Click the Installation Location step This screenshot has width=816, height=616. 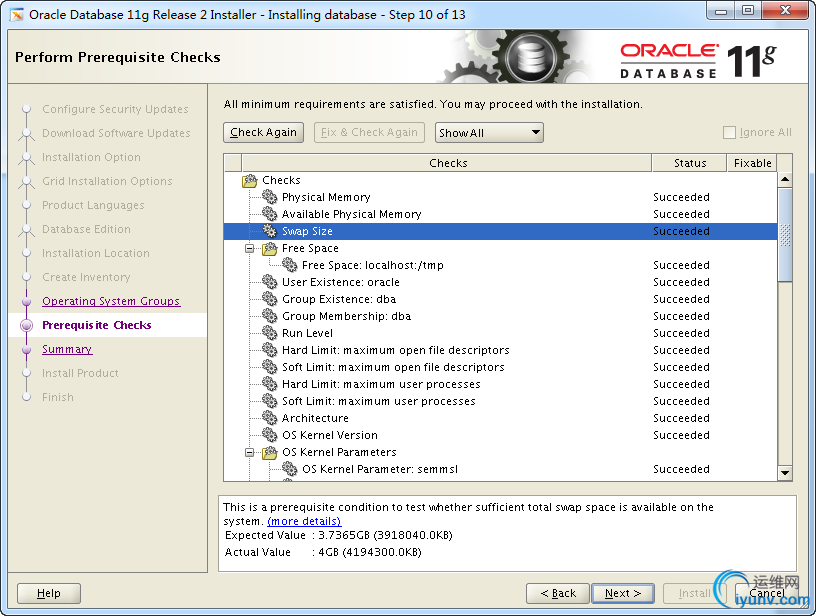96,253
